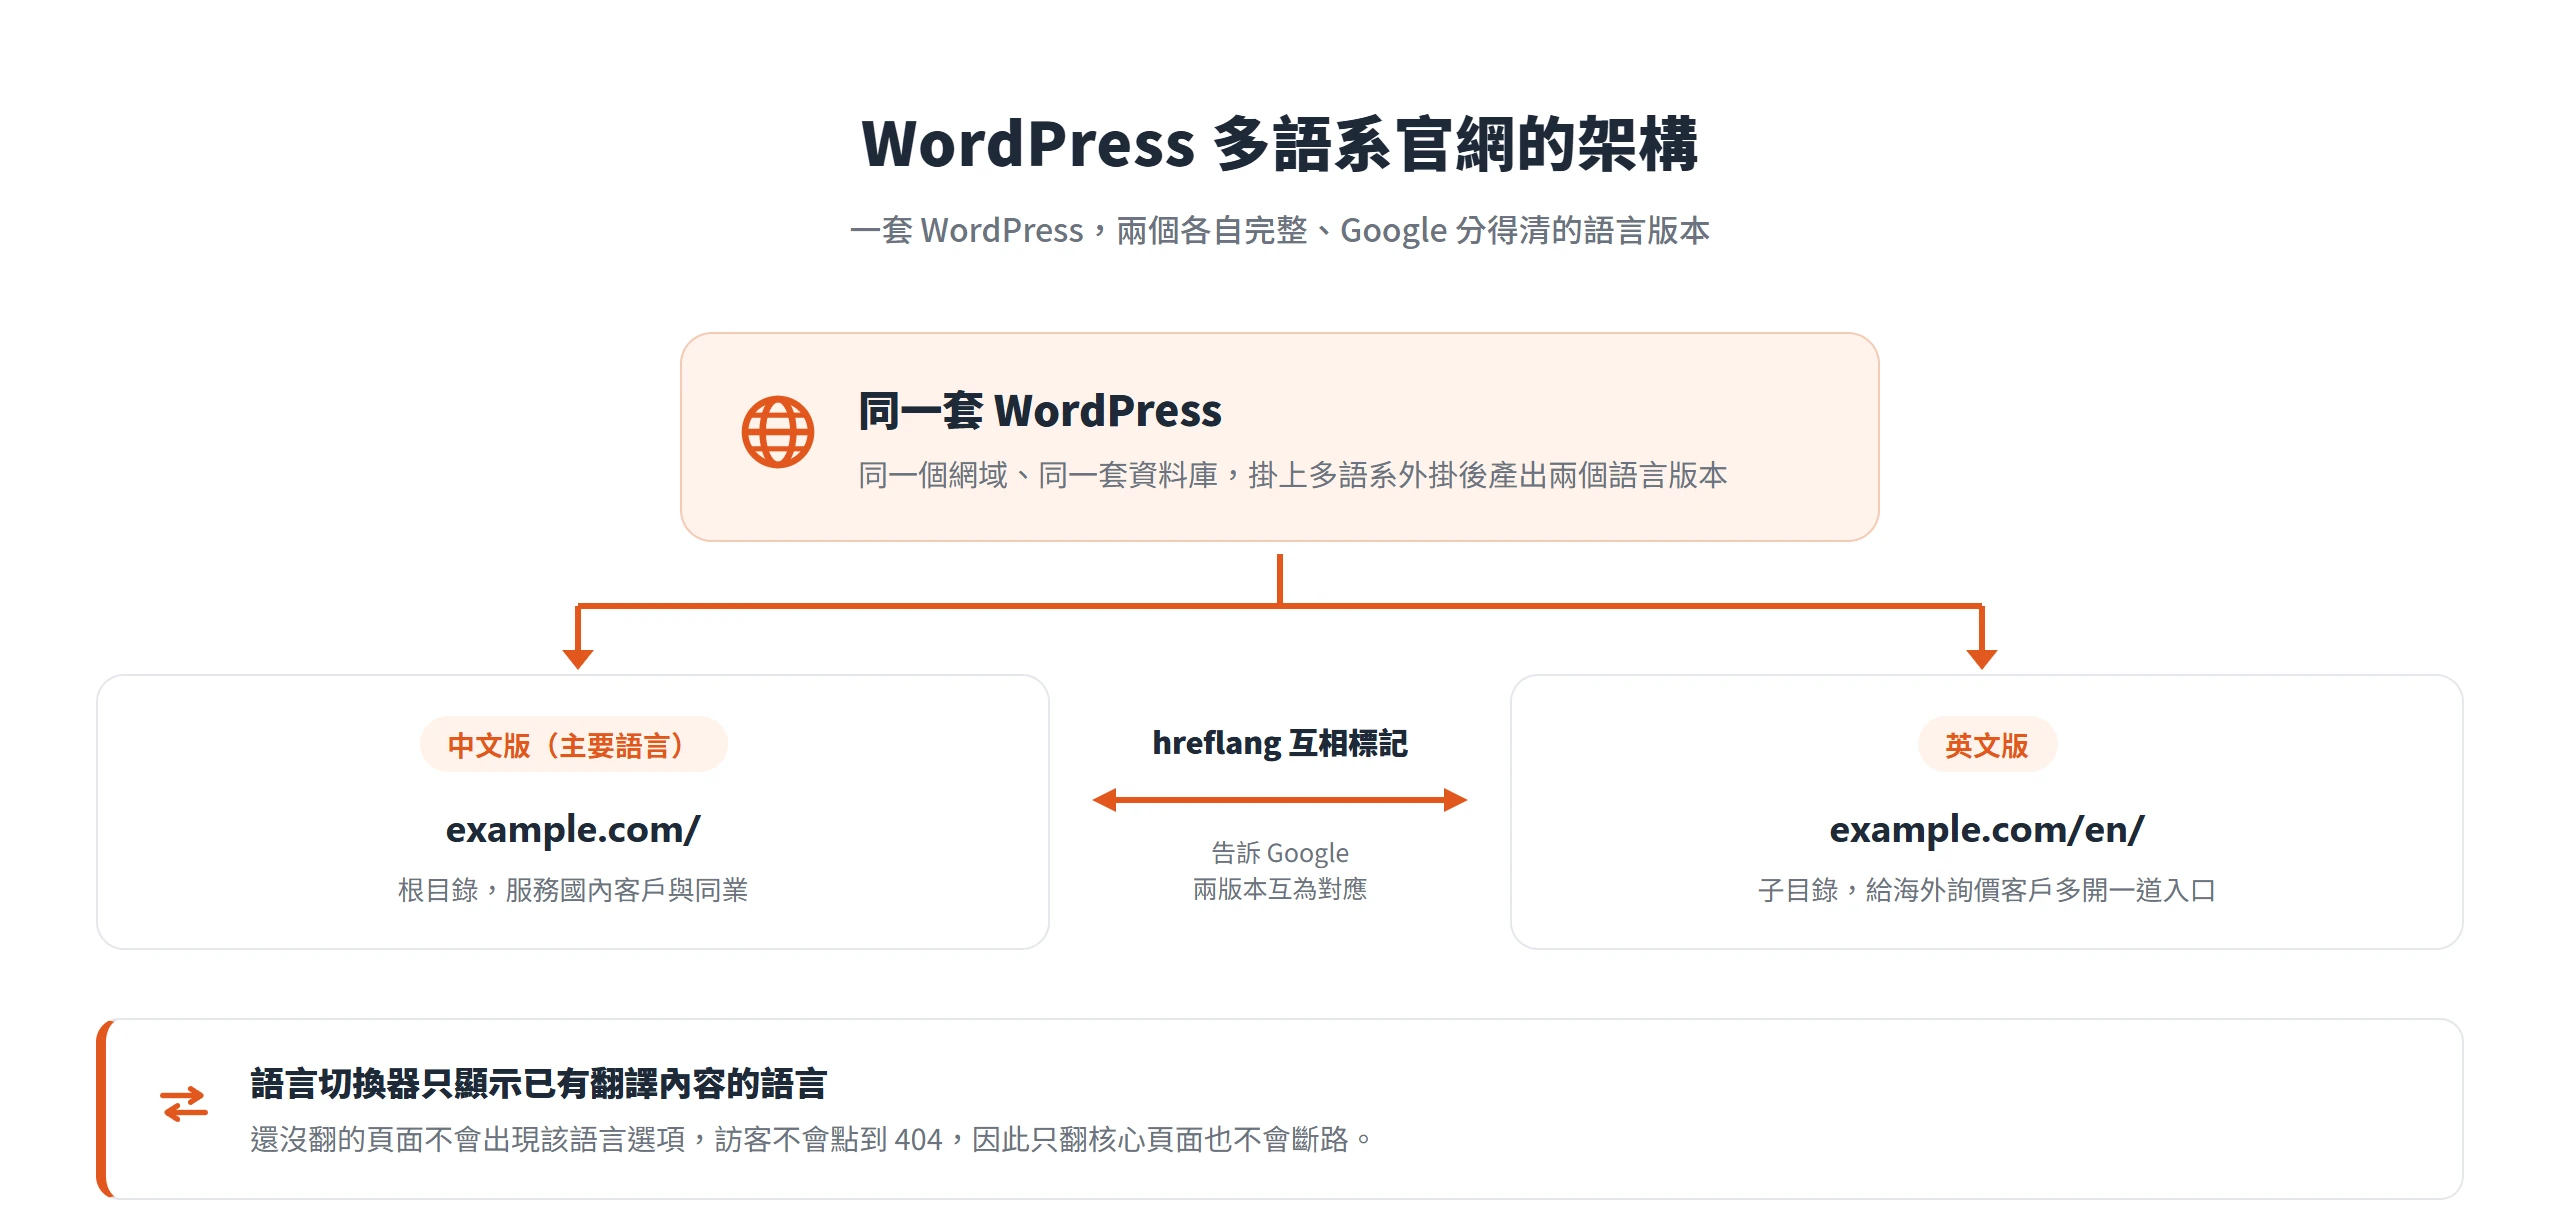This screenshot has height=1224, width=2560.
Task: Click the title 'WordPress 多語系官網的架構'
Action: (1280, 143)
